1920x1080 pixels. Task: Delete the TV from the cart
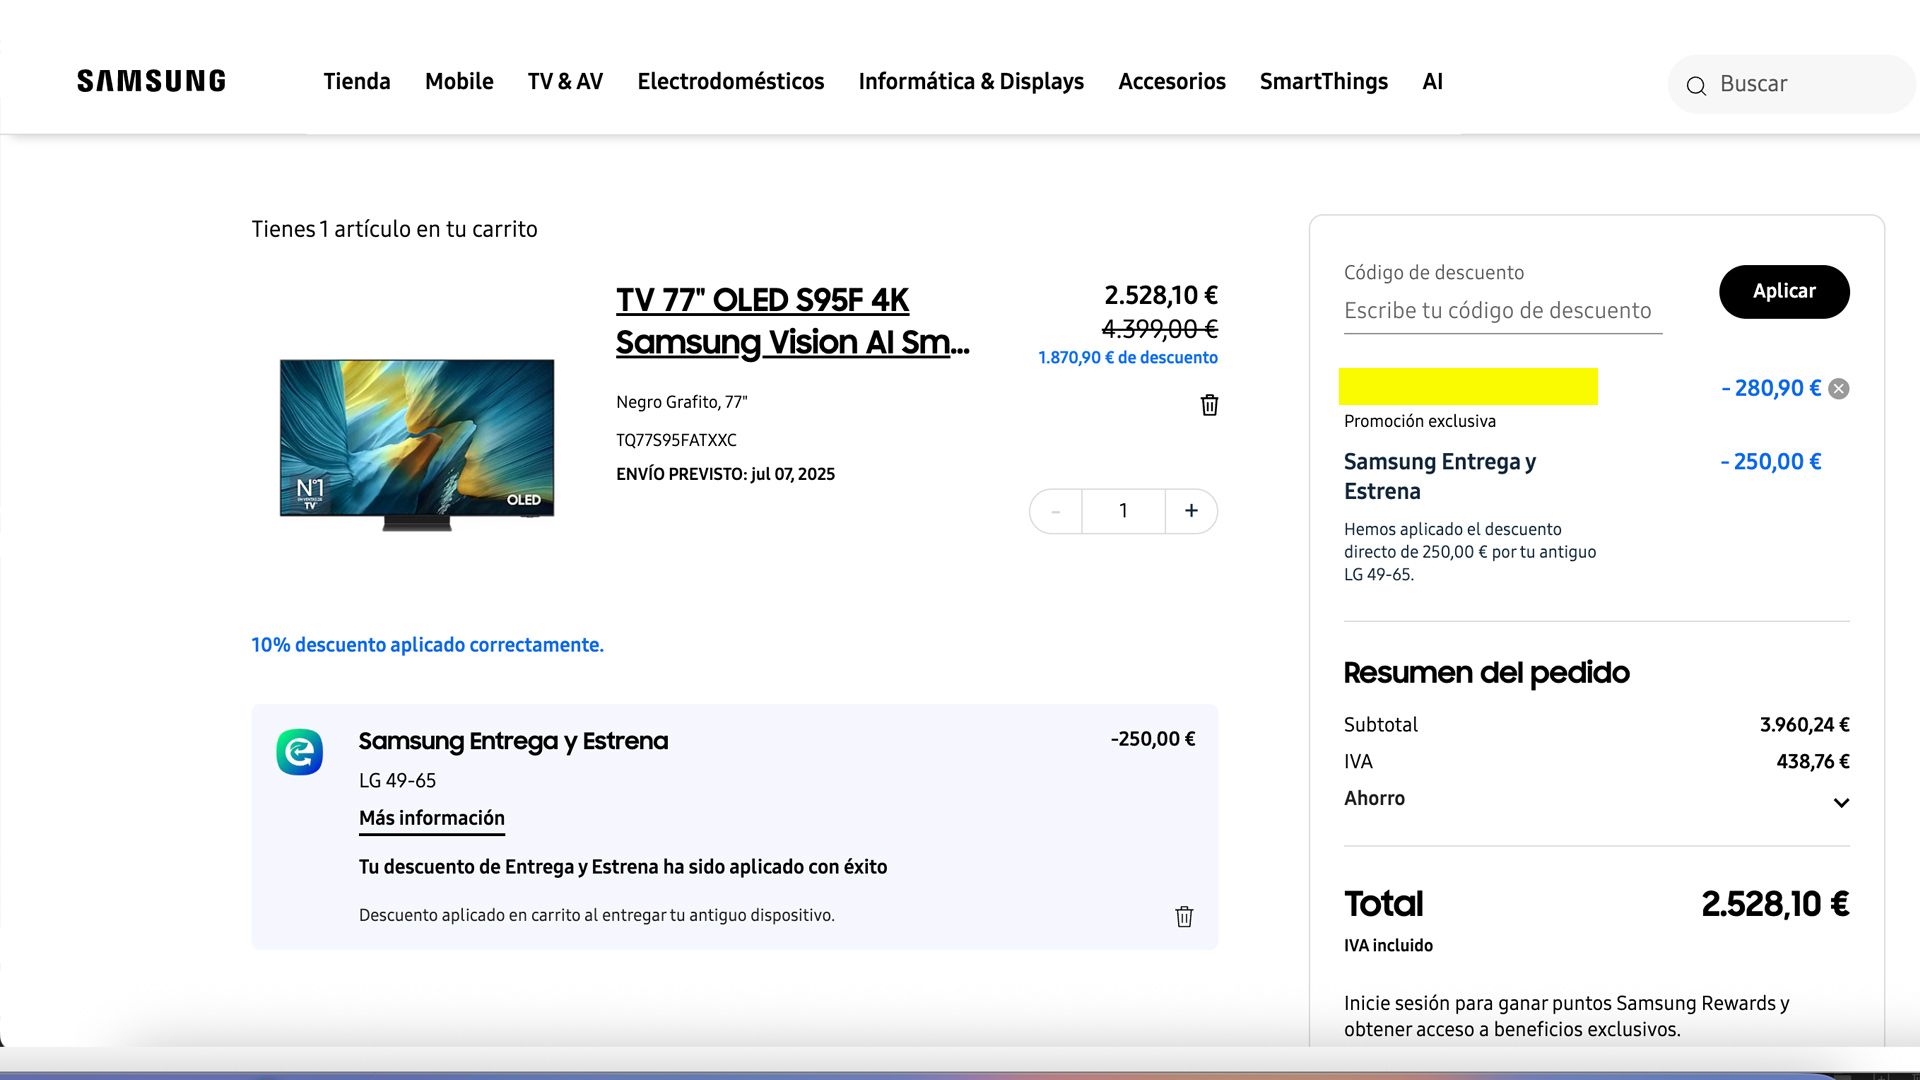[1209, 405]
